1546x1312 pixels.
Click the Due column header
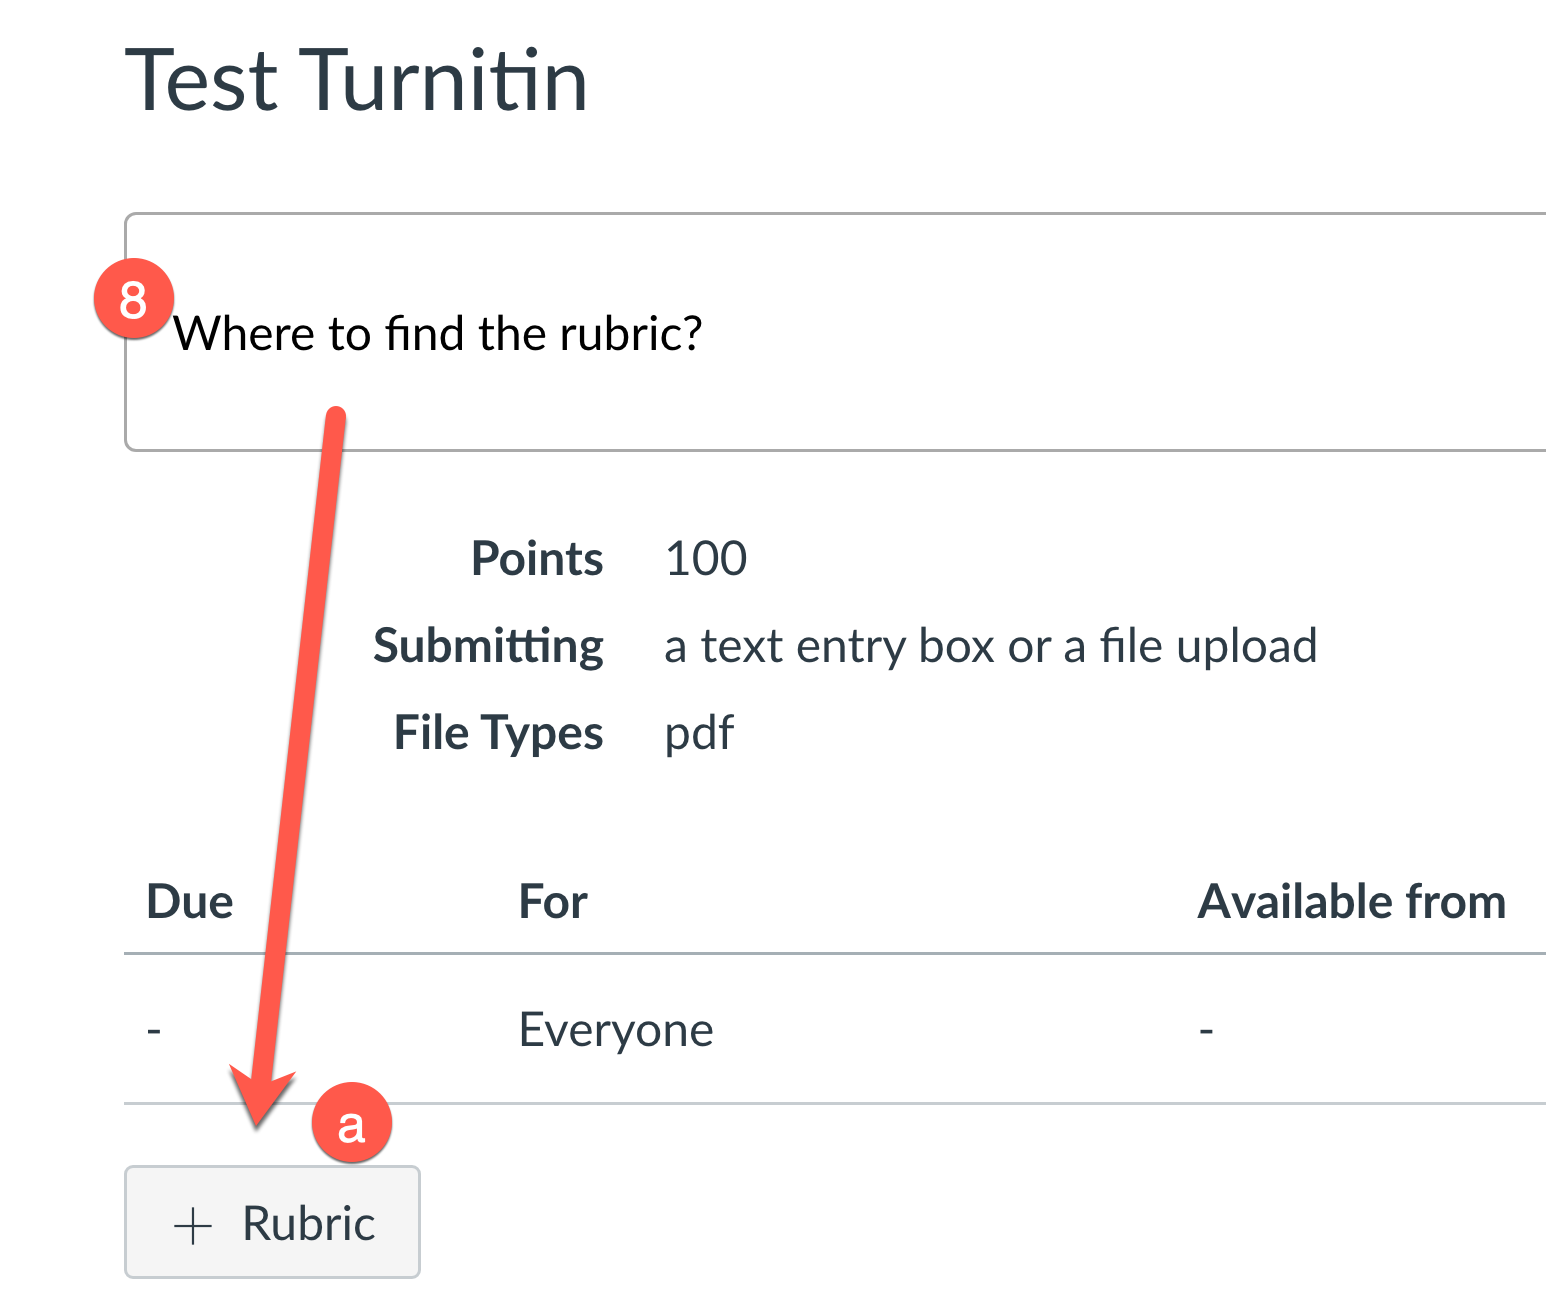(190, 902)
